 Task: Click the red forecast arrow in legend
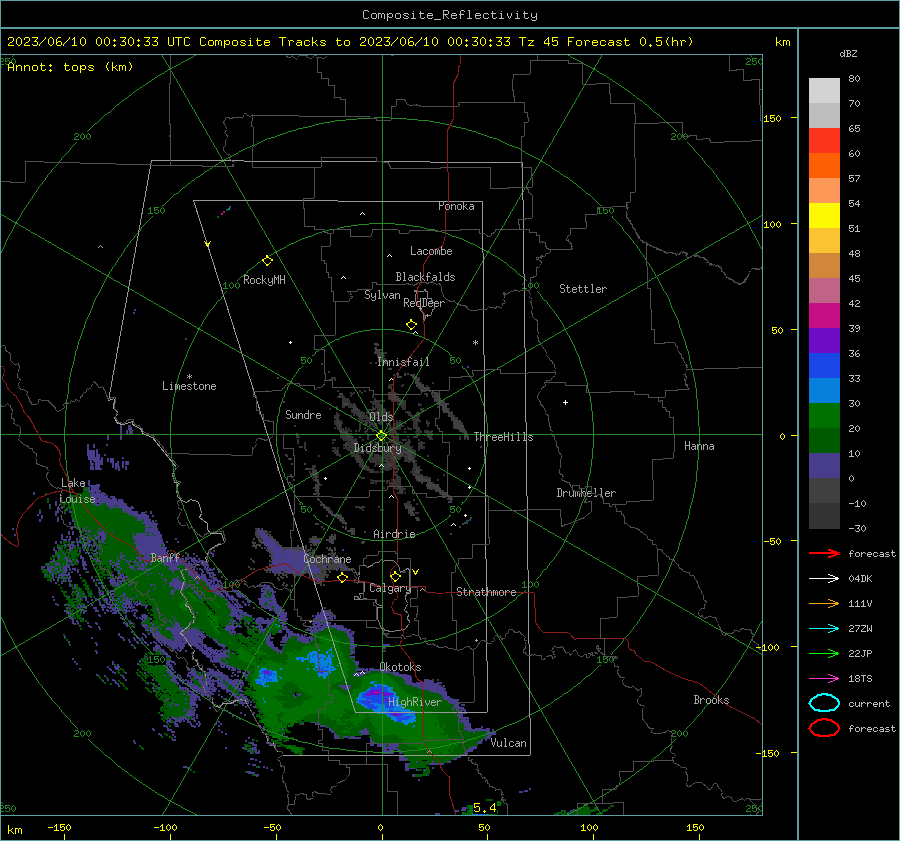(824, 553)
